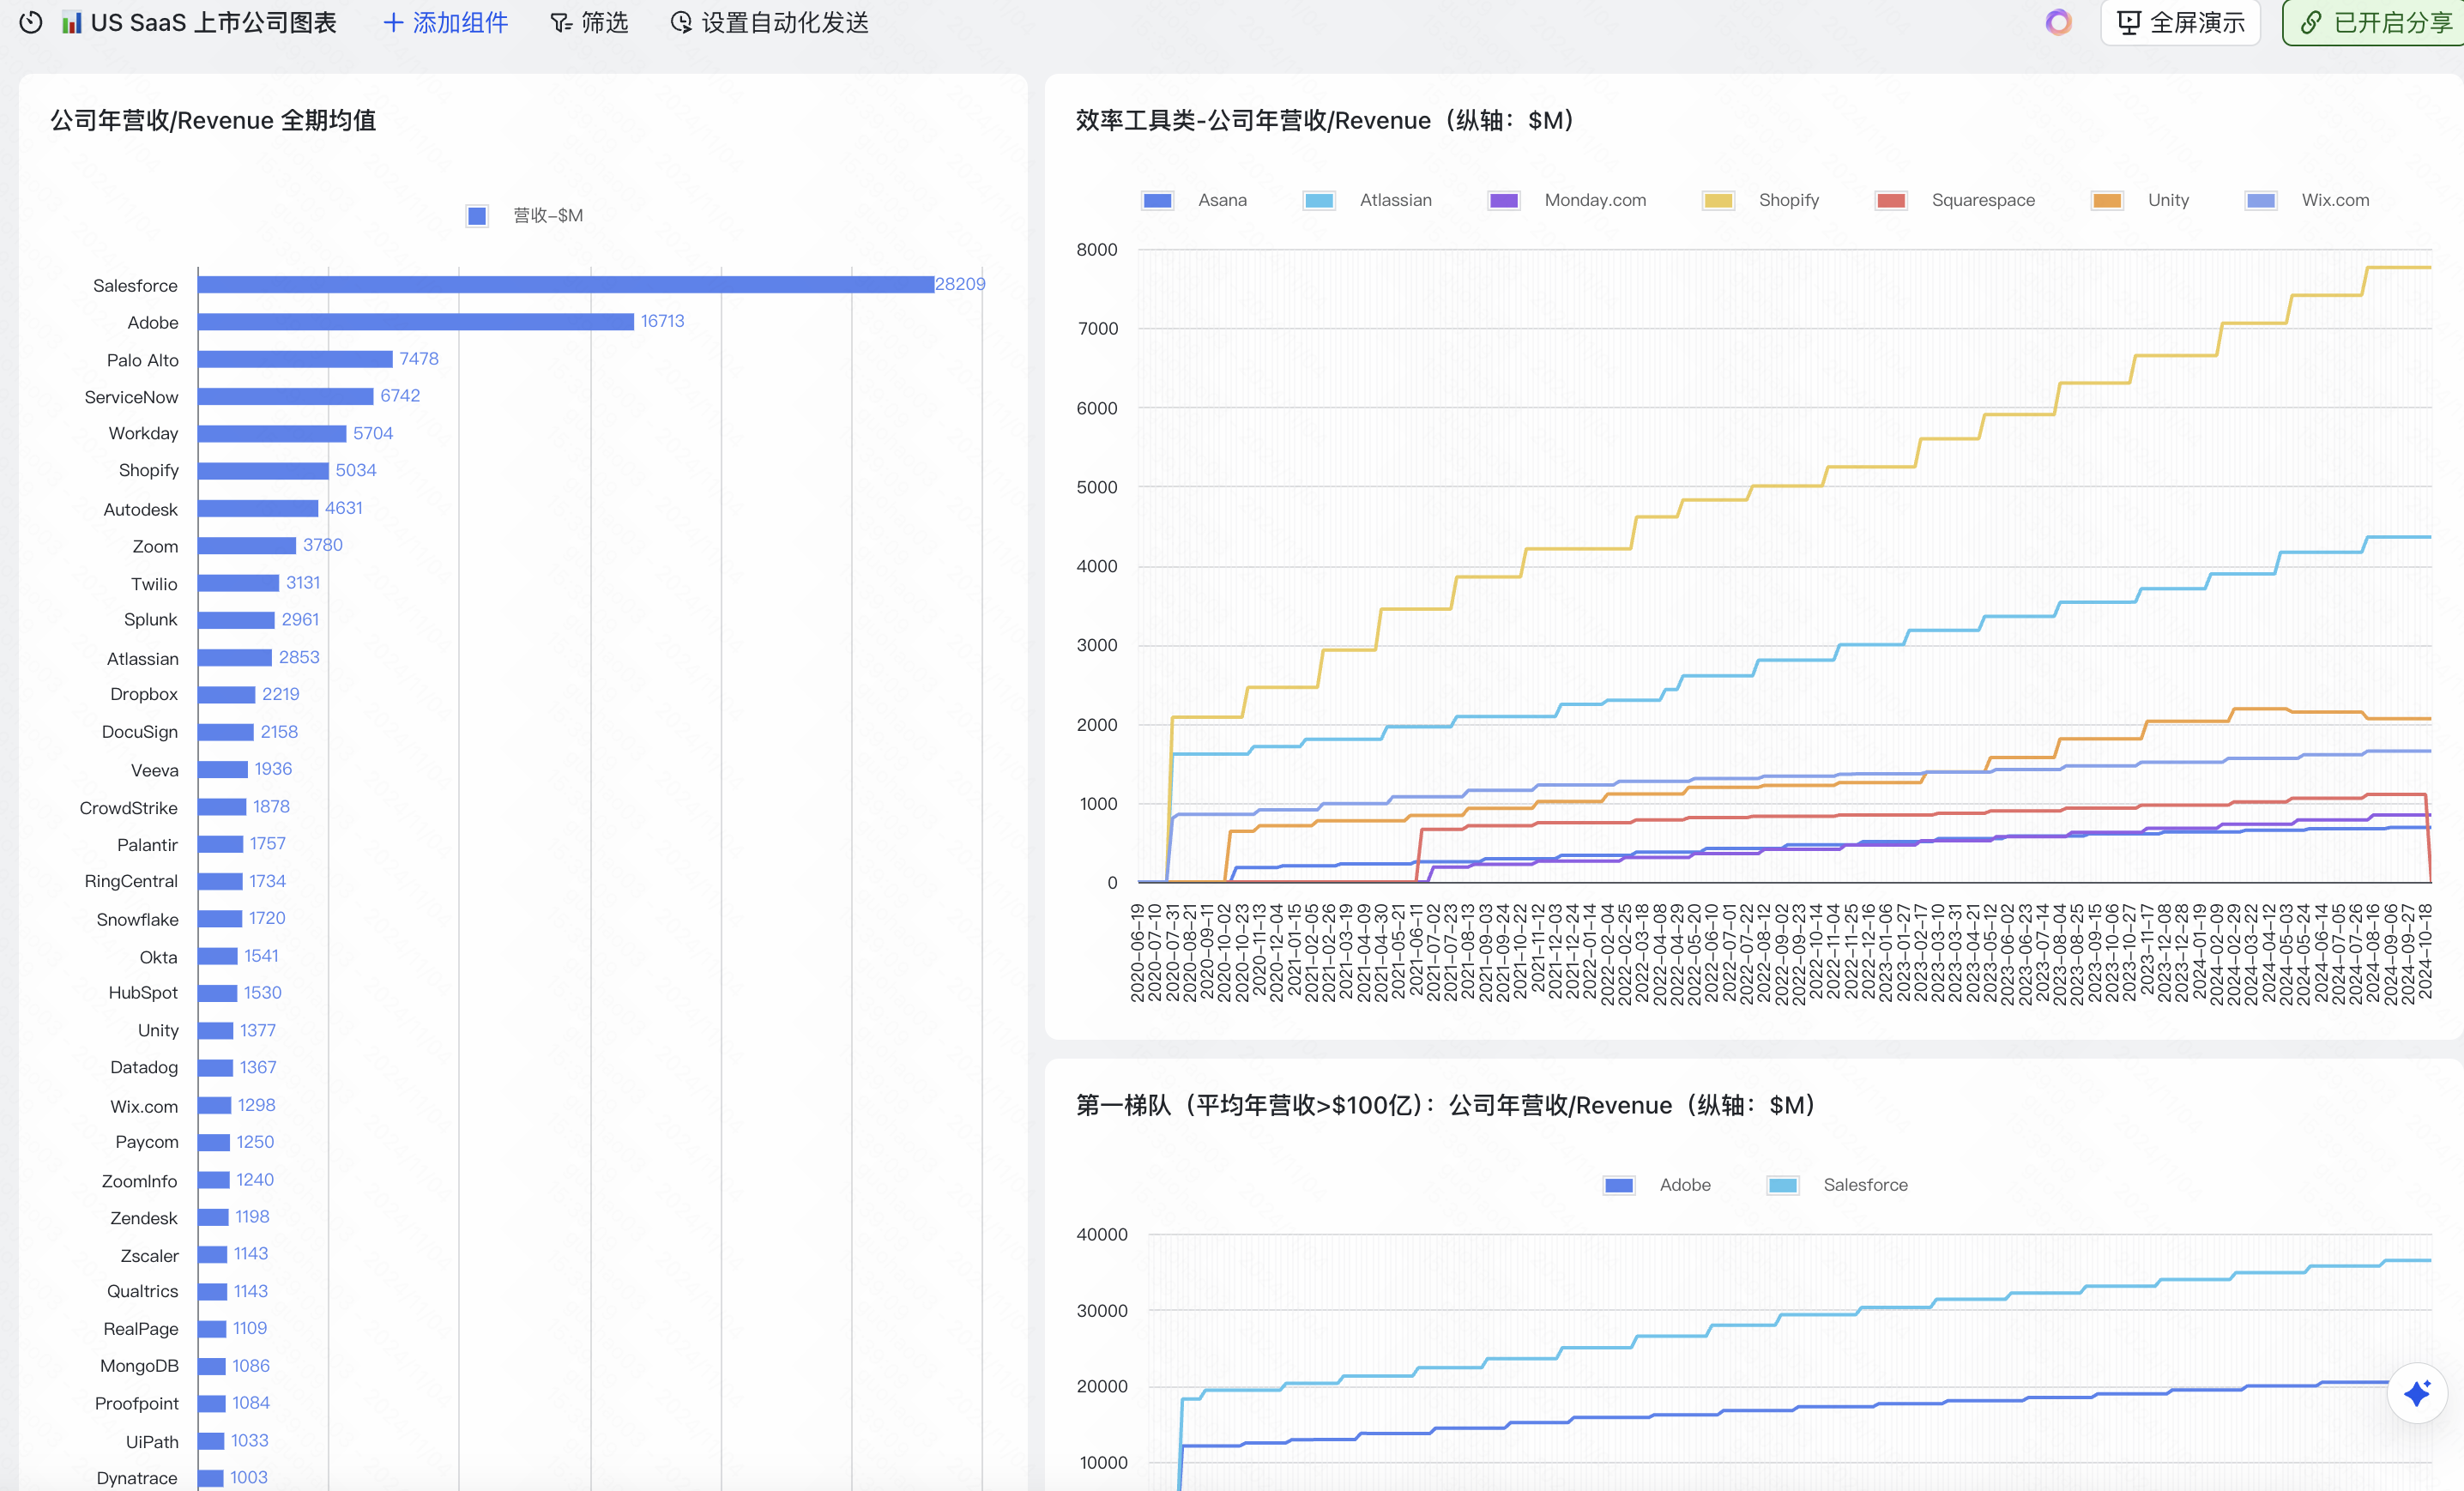Open the floating AI sparkle button
2464x1491 pixels.
[x=2417, y=1392]
